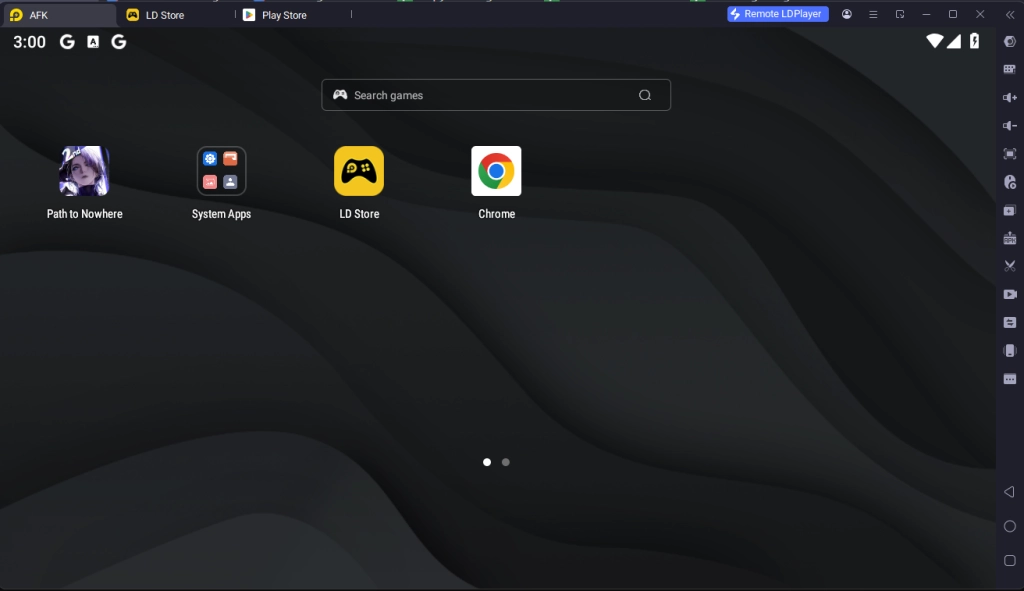
Task: Click the shake device icon
Action: click(1010, 351)
